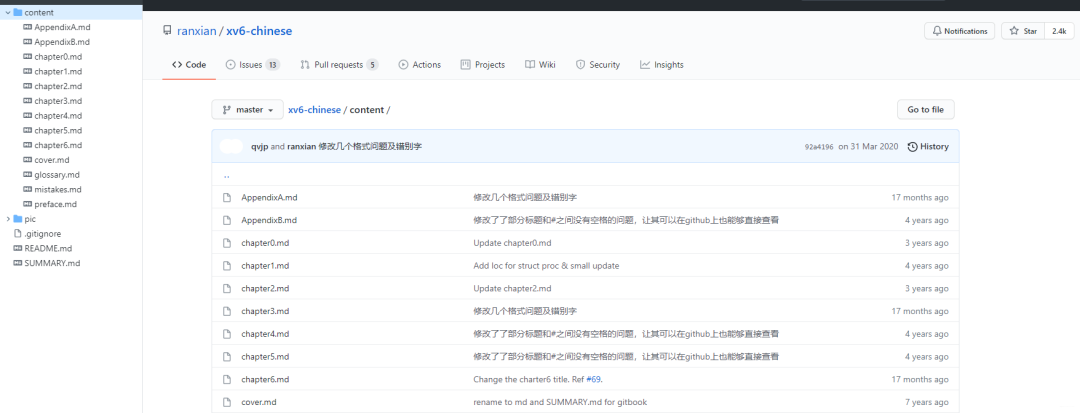Click the file icon beside .gitignore
Screen dimensions: 1080x413
pyautogui.click(x=18, y=233)
